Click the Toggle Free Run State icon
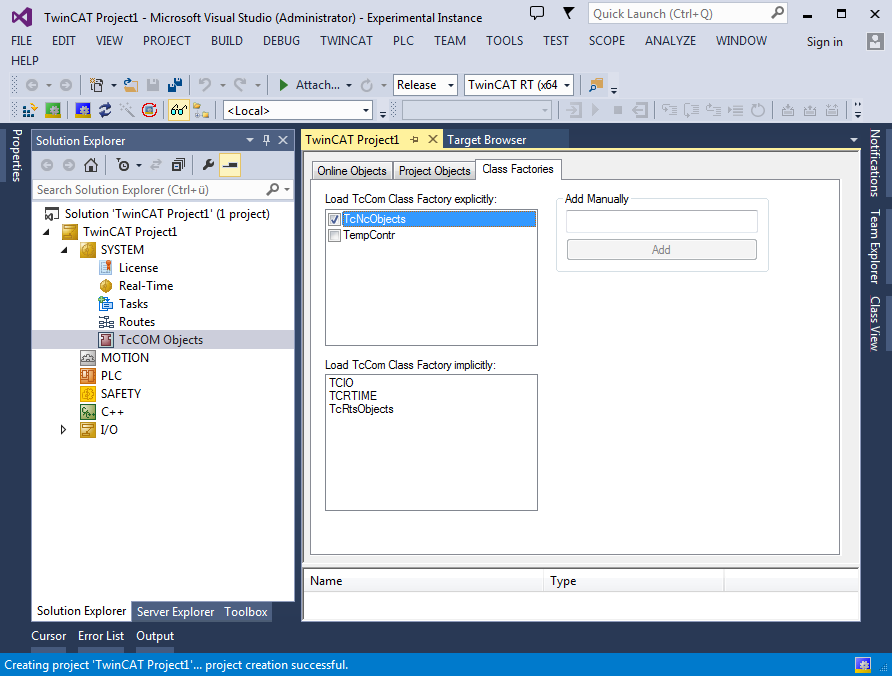This screenshot has width=892, height=676. pos(150,110)
